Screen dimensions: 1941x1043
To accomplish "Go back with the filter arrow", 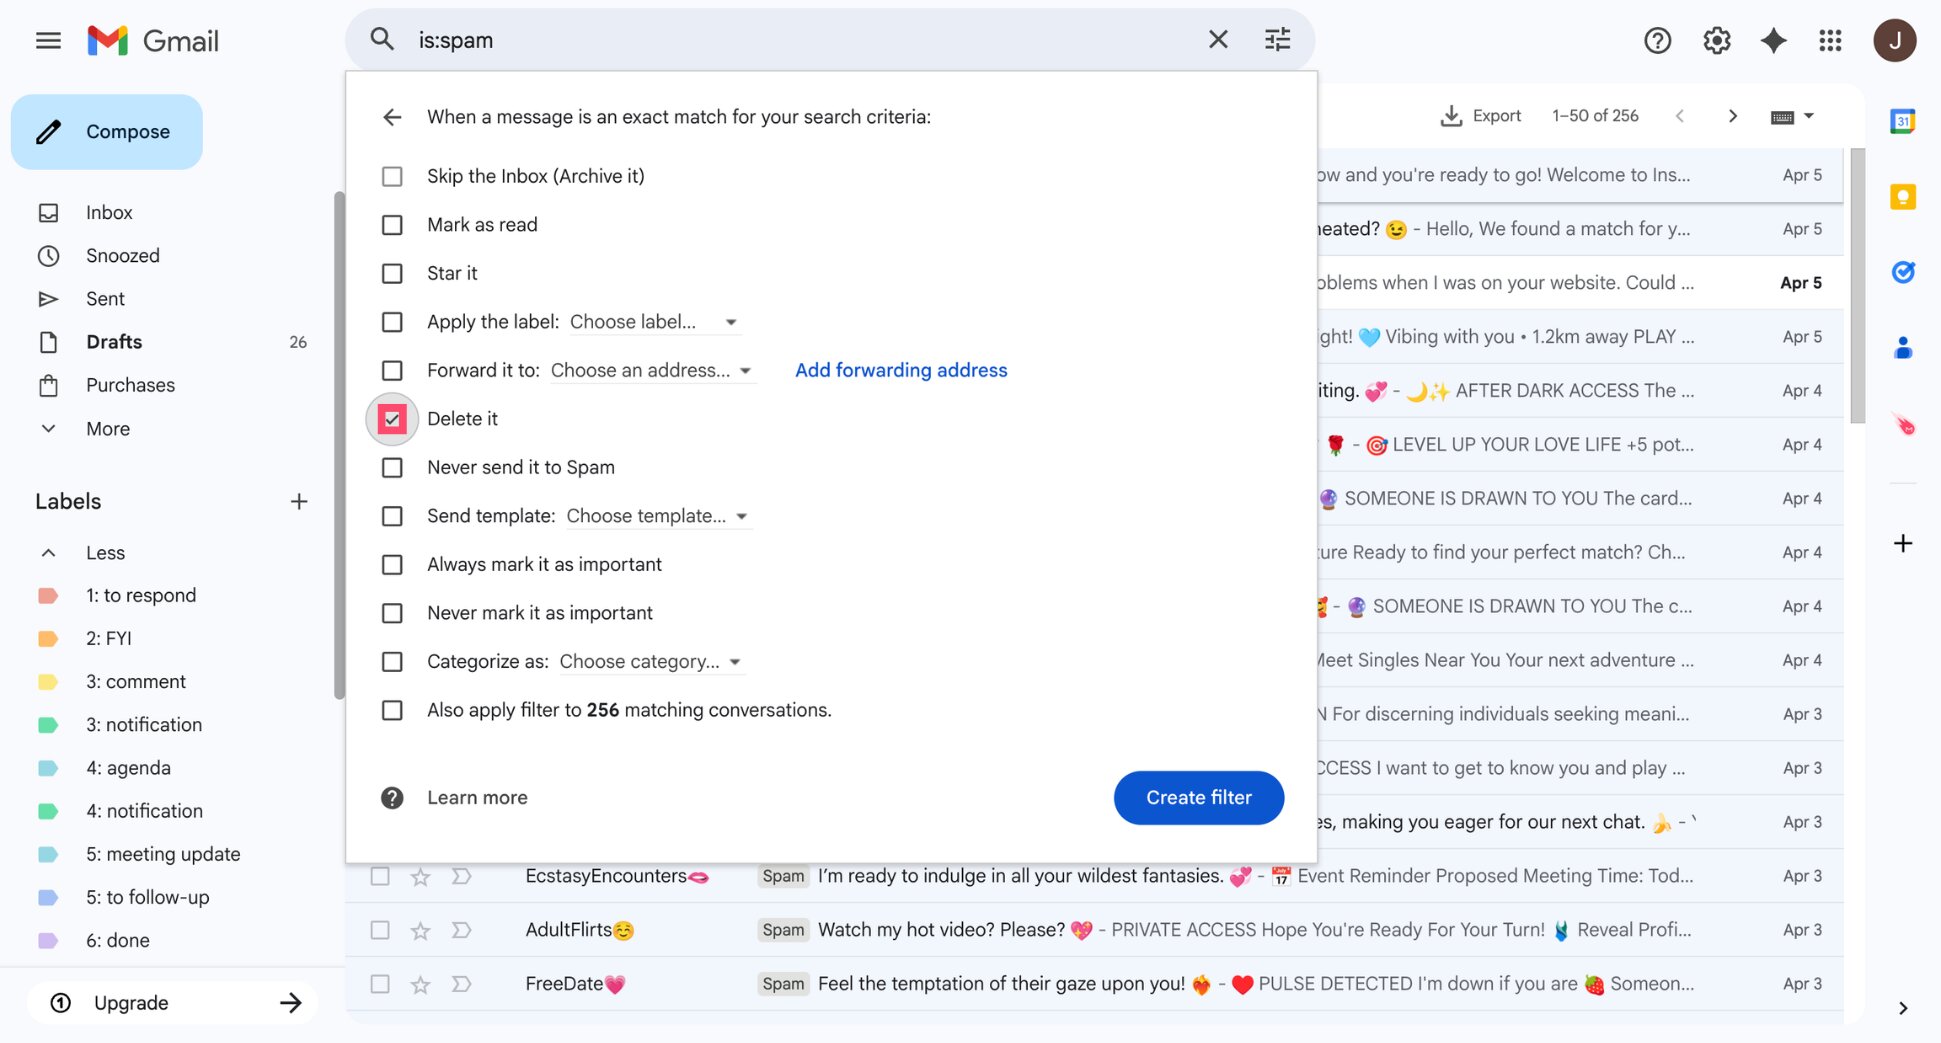I will [392, 117].
